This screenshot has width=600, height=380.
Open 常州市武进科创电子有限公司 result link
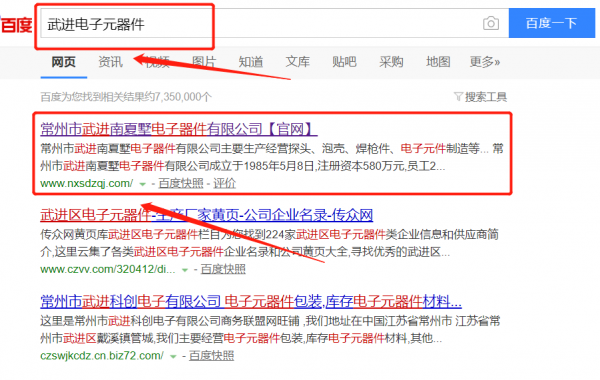(x=251, y=302)
